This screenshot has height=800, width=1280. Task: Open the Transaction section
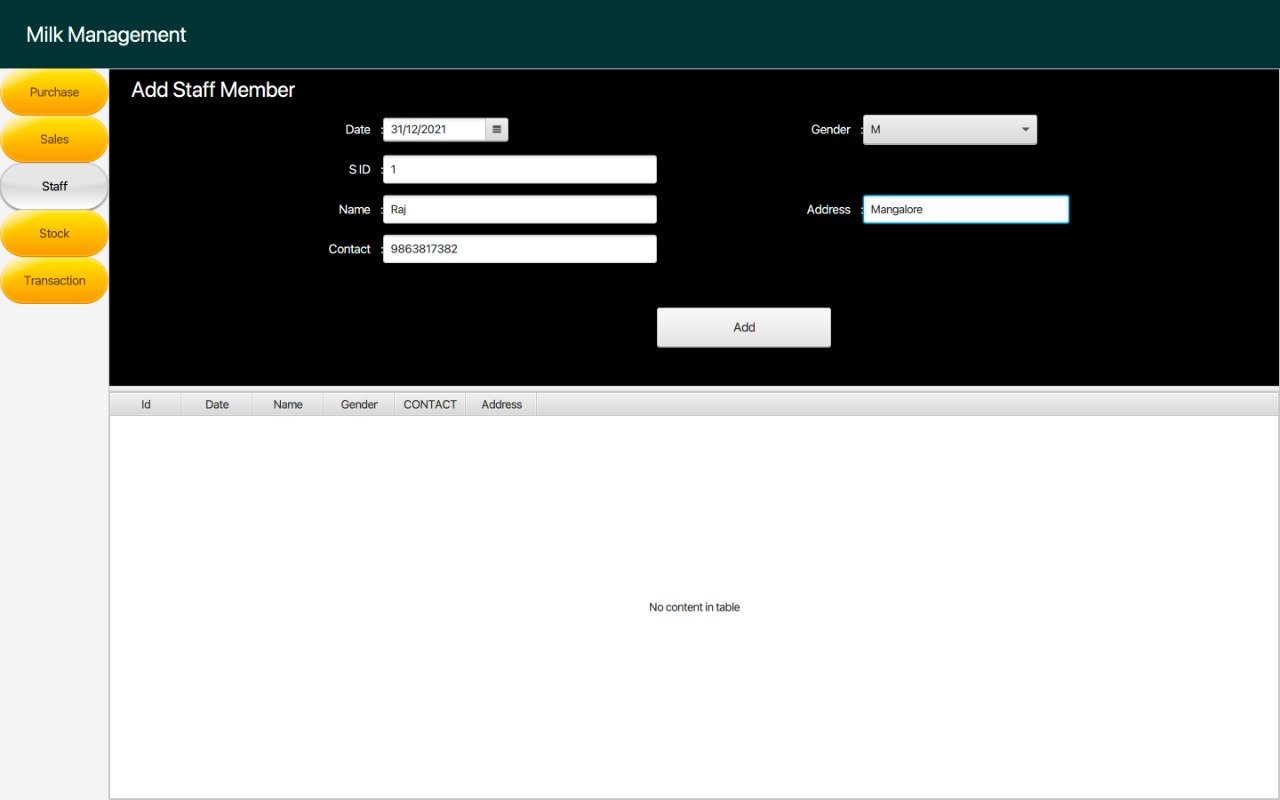coord(54,281)
